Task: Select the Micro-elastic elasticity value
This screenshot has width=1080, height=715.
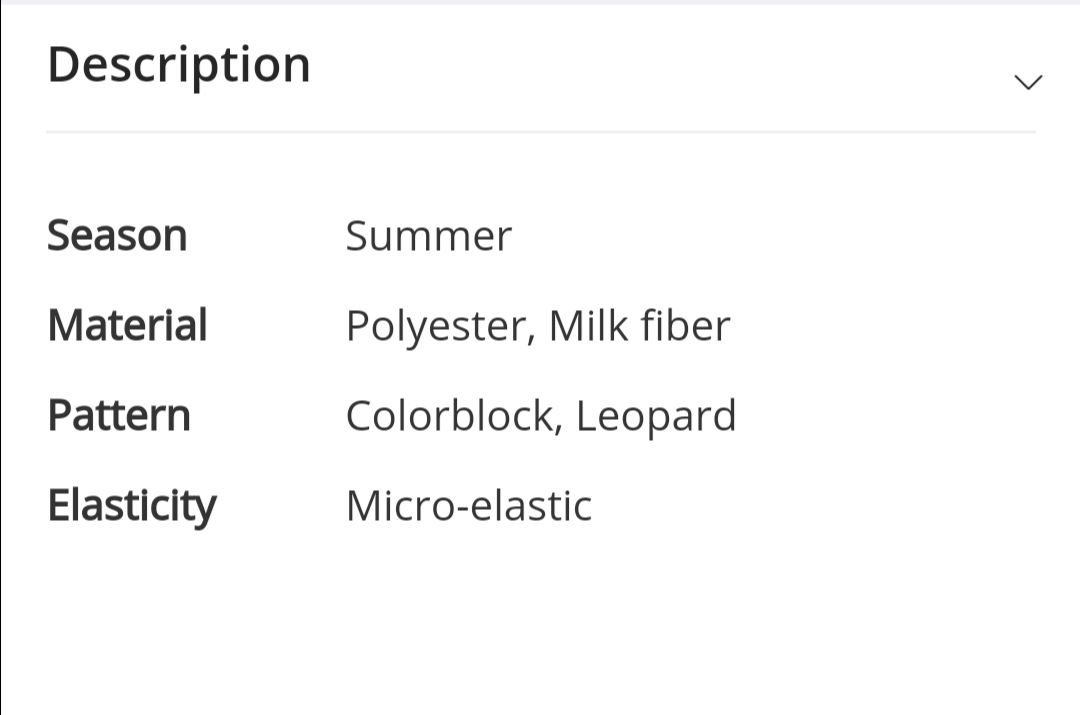Action: 469,506
